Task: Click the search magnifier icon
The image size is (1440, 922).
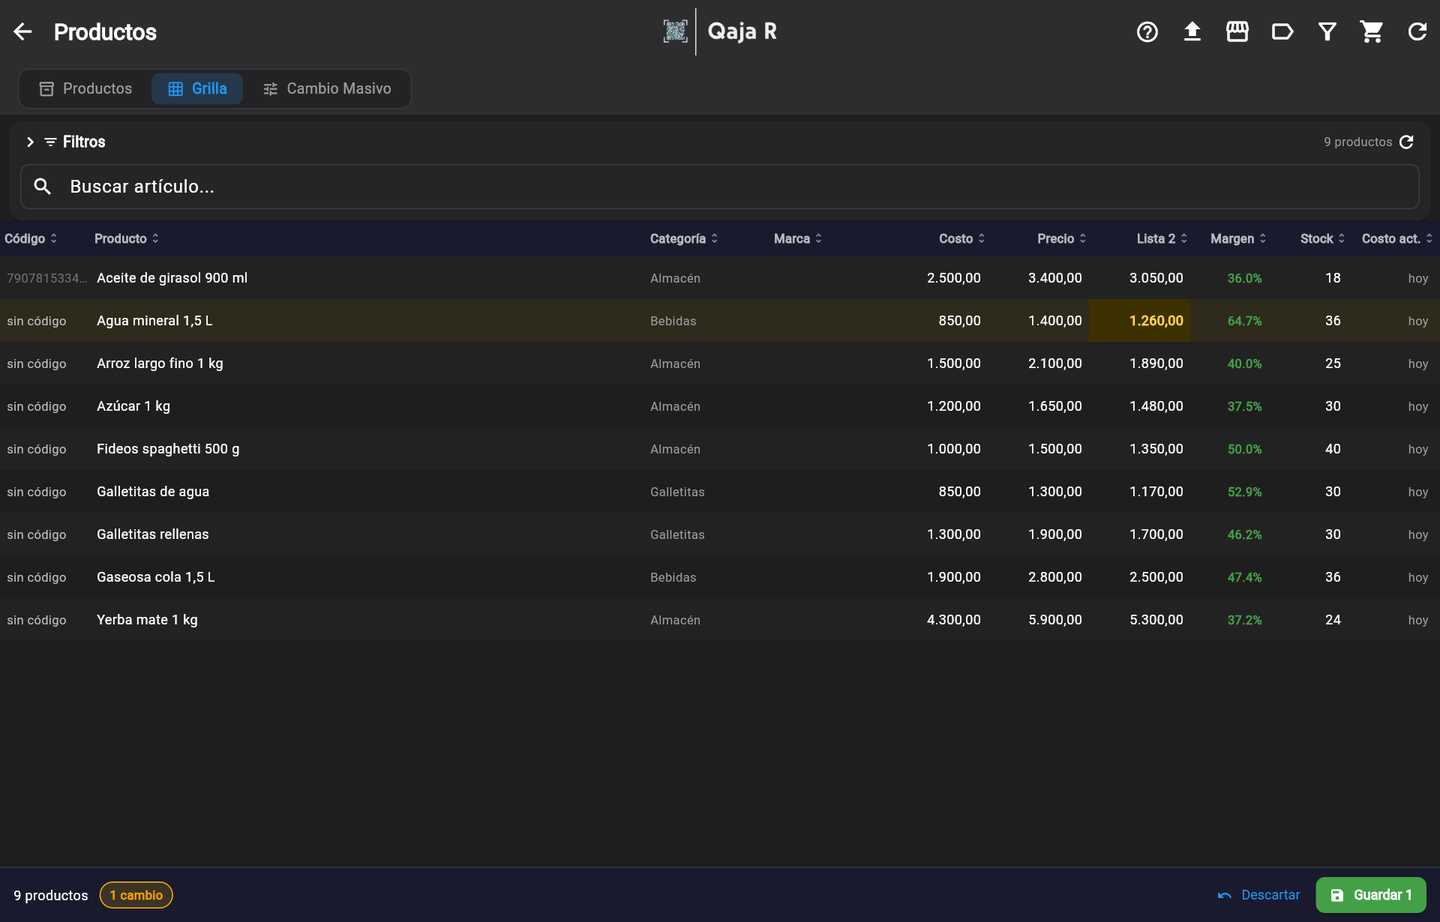Action: [x=42, y=187]
